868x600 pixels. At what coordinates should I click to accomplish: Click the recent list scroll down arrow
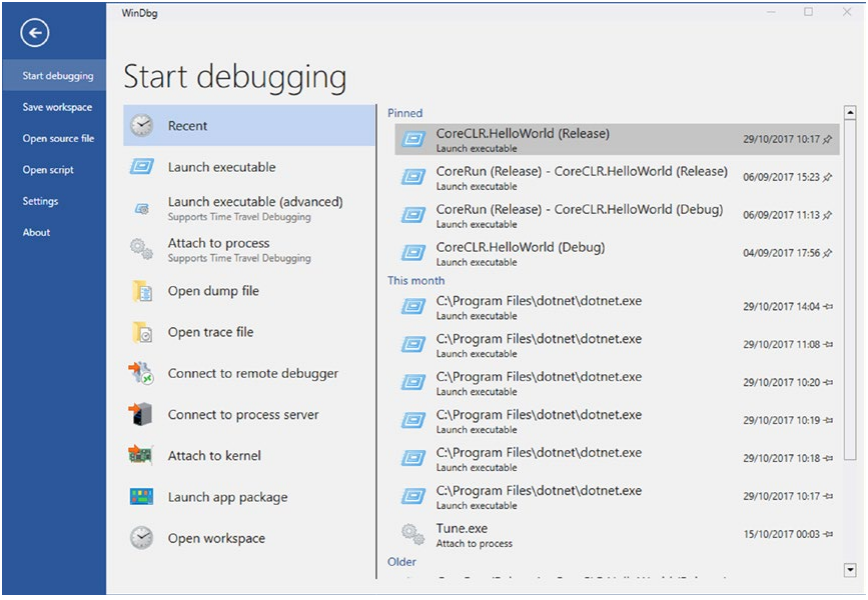[x=850, y=570]
